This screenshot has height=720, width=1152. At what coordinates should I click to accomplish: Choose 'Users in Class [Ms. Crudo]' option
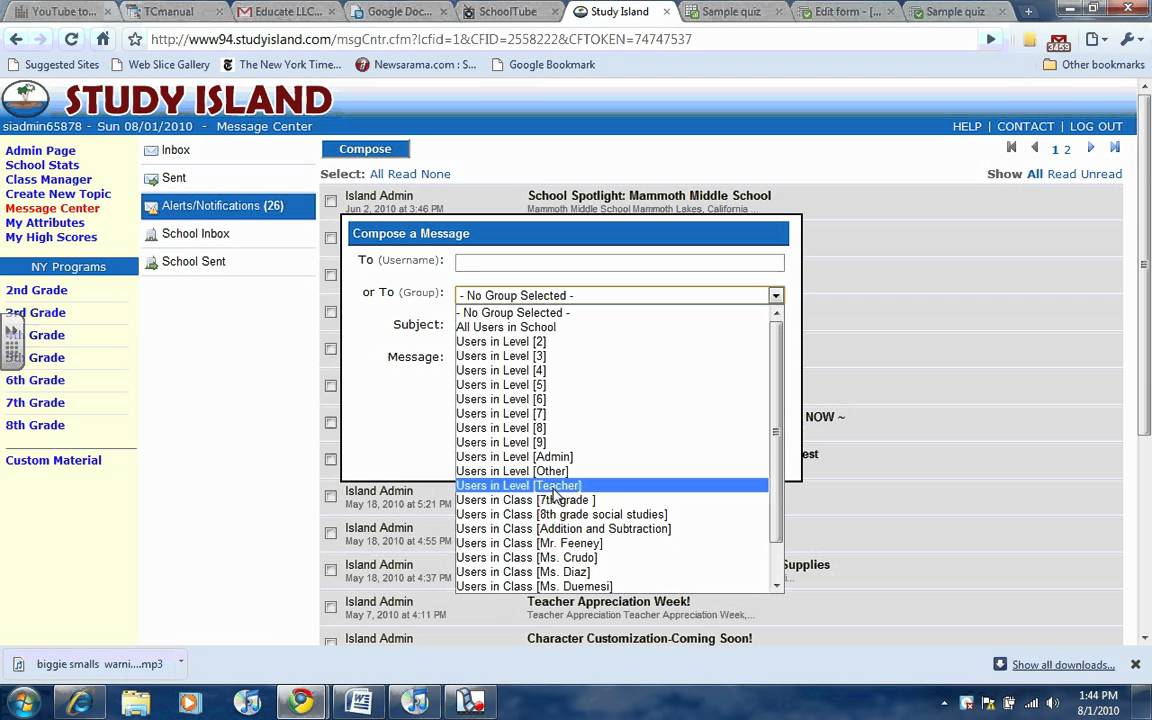[x=611, y=558]
